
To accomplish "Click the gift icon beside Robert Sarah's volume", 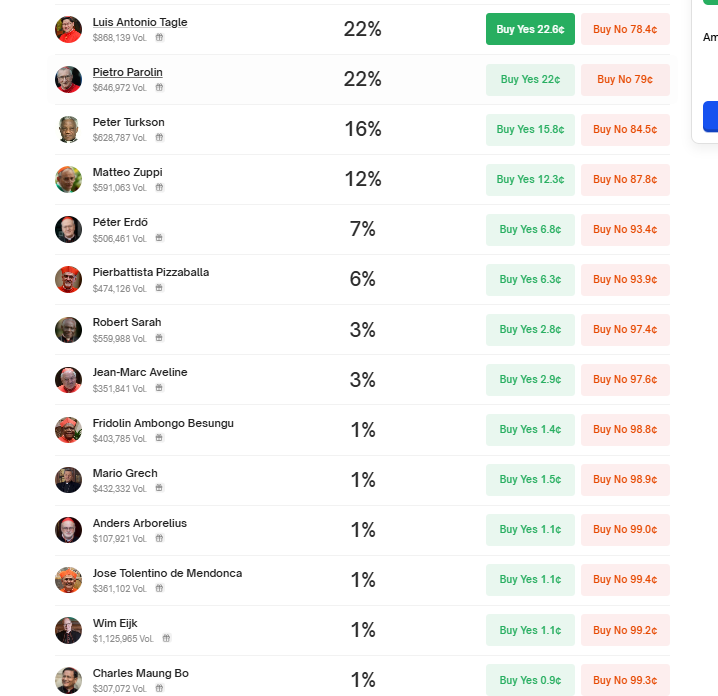I will pyautogui.click(x=159, y=338).
